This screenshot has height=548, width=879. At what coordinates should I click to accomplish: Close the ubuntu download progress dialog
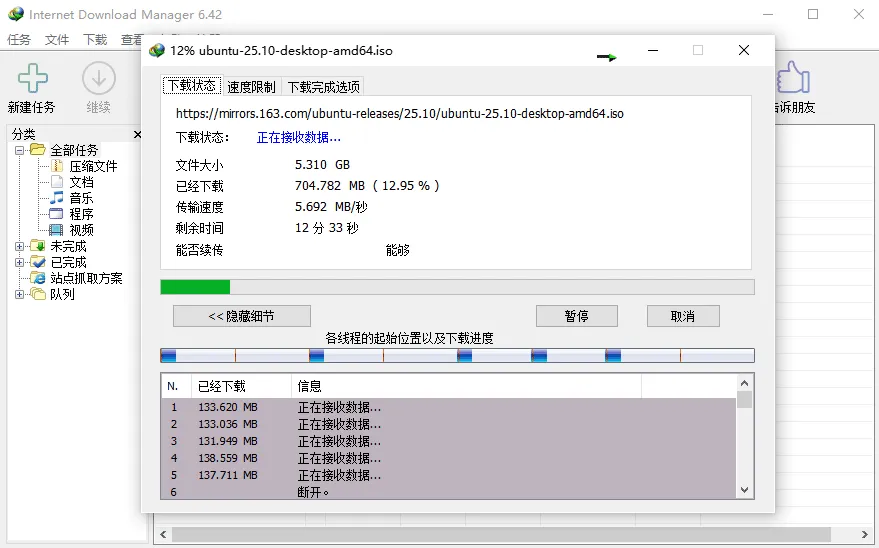[x=744, y=50]
